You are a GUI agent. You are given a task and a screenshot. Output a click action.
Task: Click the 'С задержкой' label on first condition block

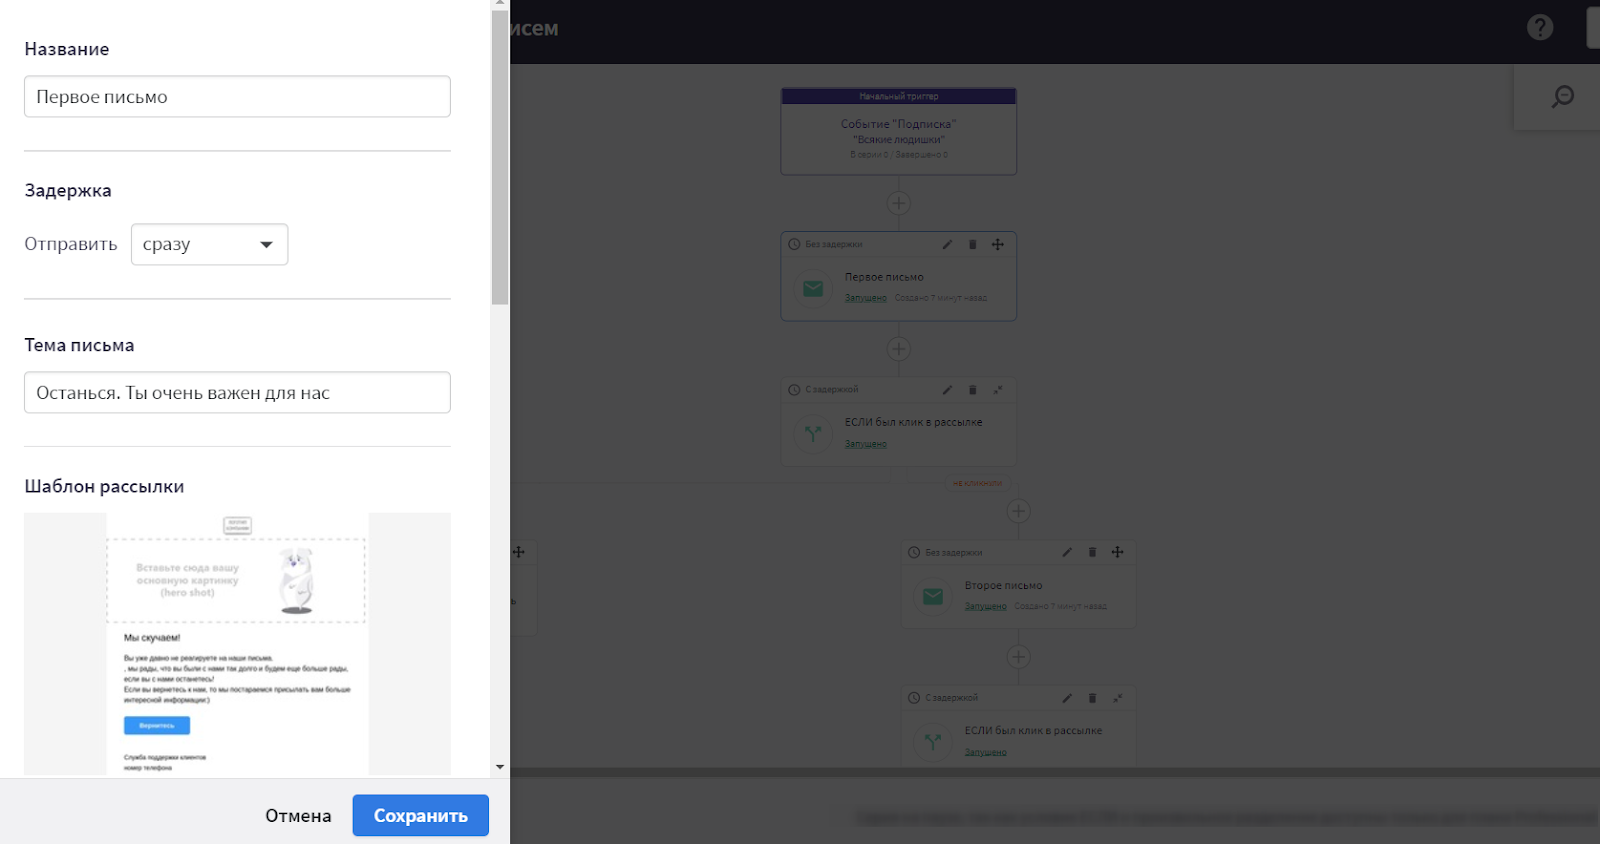[x=832, y=390]
